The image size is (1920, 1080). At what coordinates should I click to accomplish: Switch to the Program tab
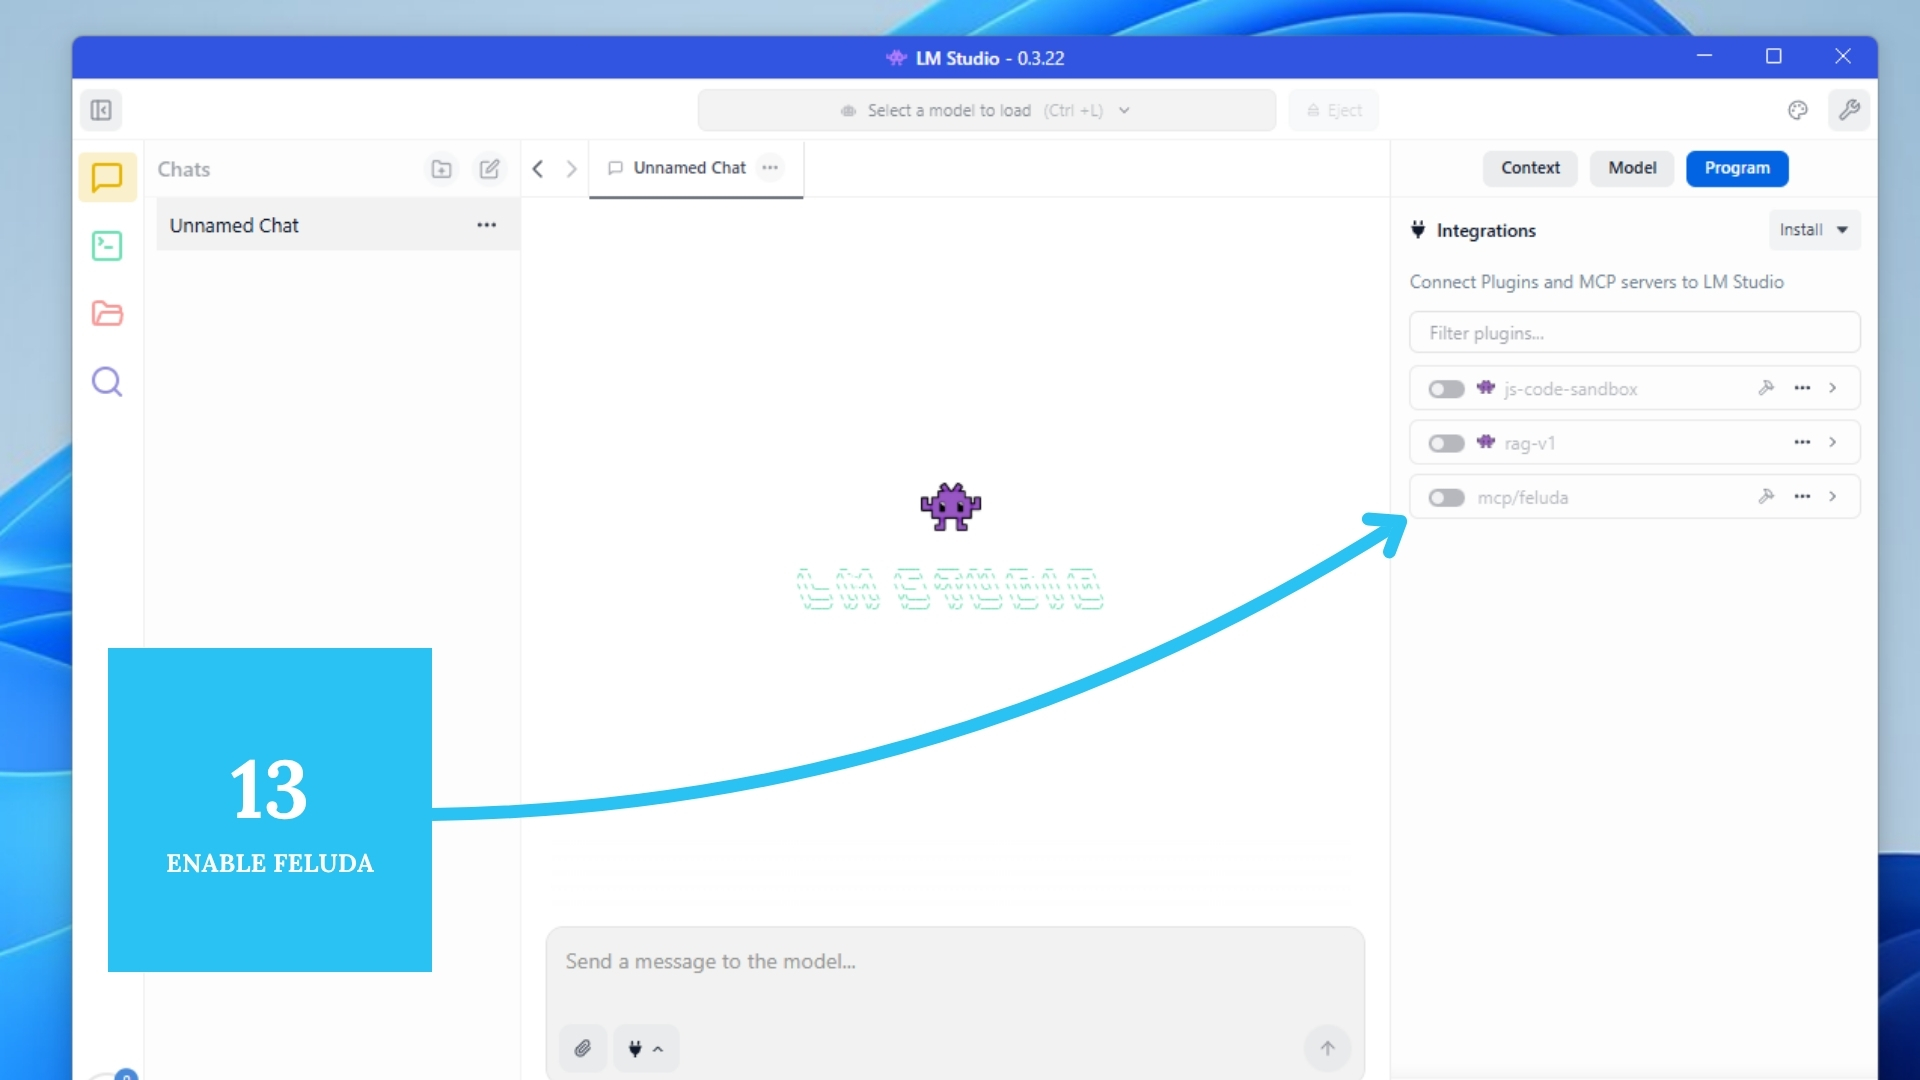tap(1737, 168)
